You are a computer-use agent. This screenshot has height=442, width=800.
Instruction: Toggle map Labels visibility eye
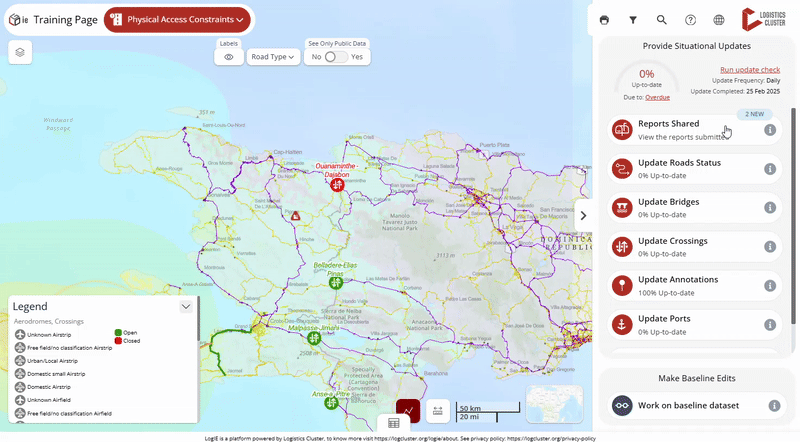[x=229, y=57]
